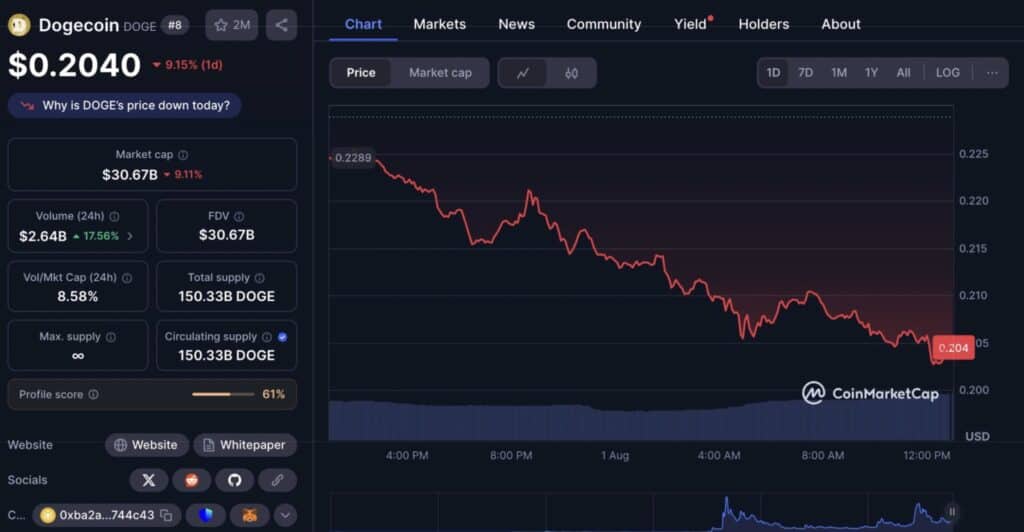The height and width of the screenshot is (532, 1024).
Task: Click the Profile score progress bar
Action: coord(223,394)
